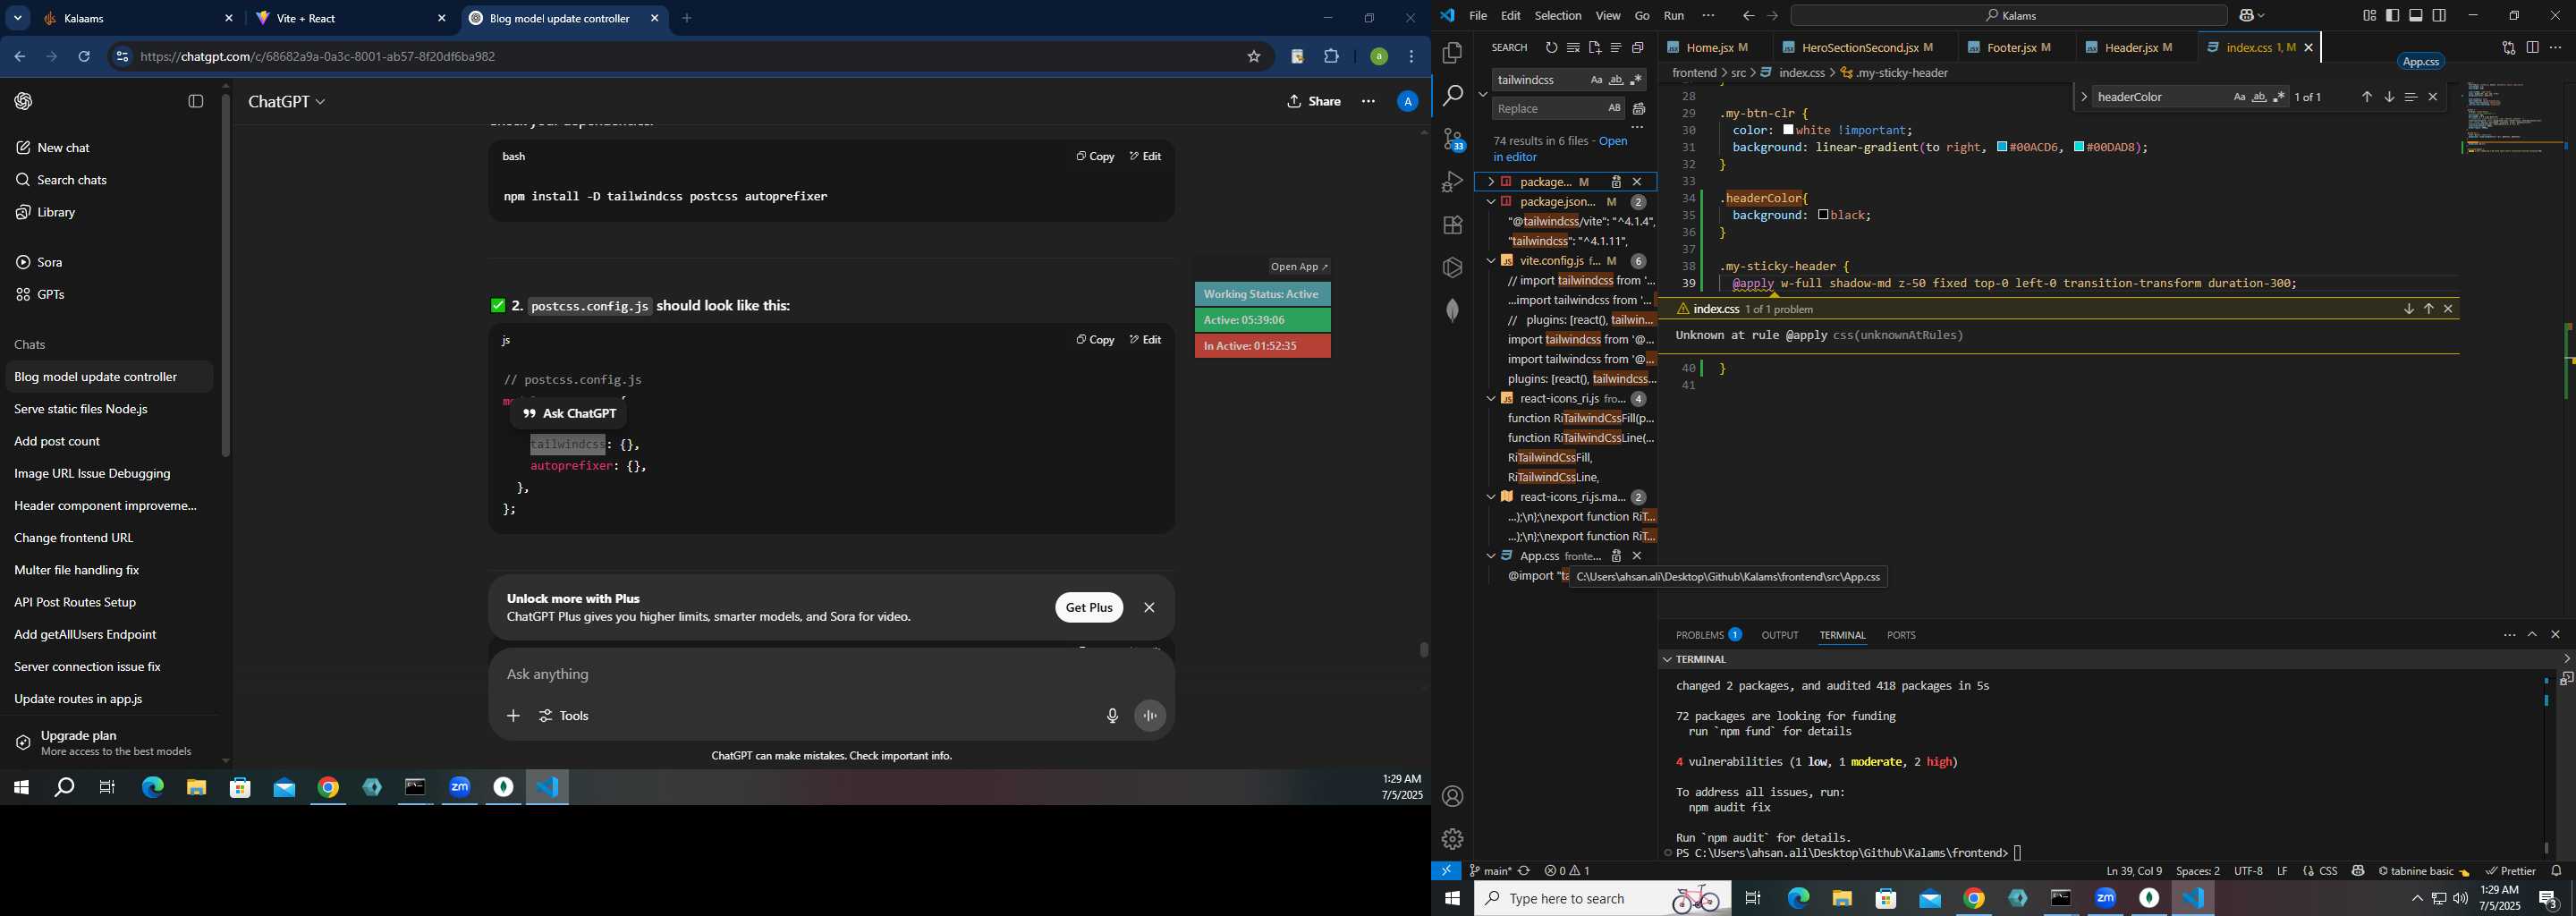Click the ChatGPT microphone dictate icon

tap(1112, 716)
